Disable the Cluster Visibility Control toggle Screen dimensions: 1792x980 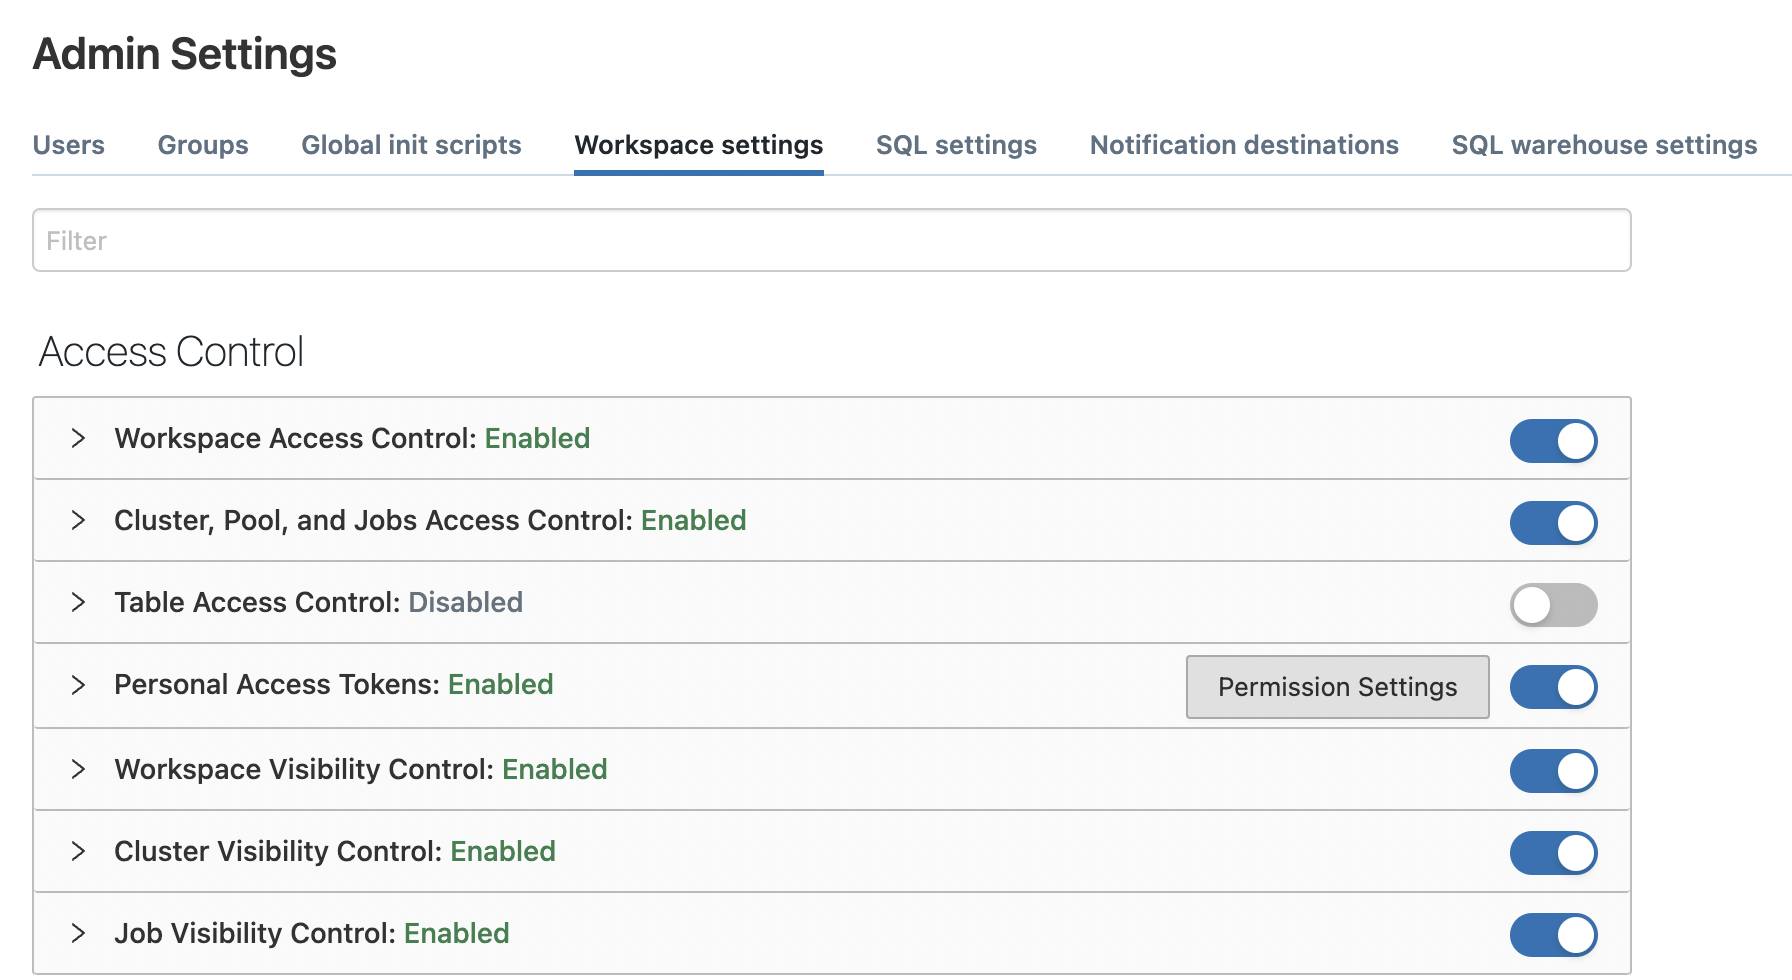coord(1553,853)
